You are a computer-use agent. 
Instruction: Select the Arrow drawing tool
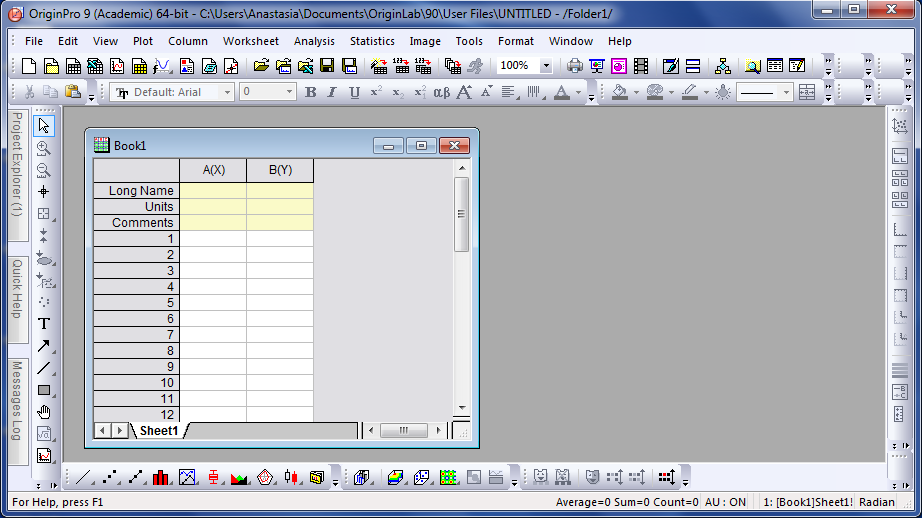44,346
